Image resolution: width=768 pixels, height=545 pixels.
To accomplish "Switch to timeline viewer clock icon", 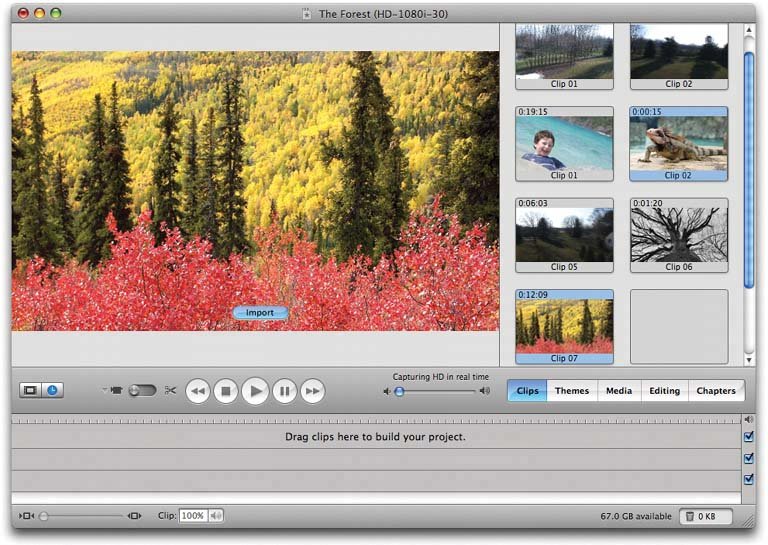I will pos(52,390).
